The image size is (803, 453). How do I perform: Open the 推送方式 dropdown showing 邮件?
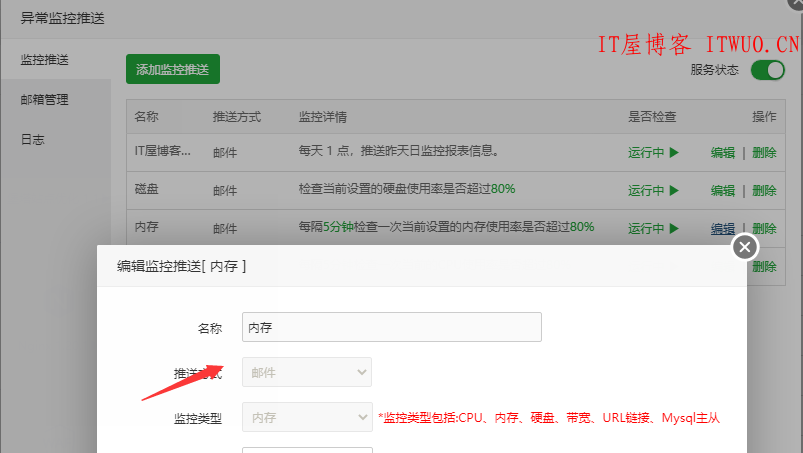[307, 372]
